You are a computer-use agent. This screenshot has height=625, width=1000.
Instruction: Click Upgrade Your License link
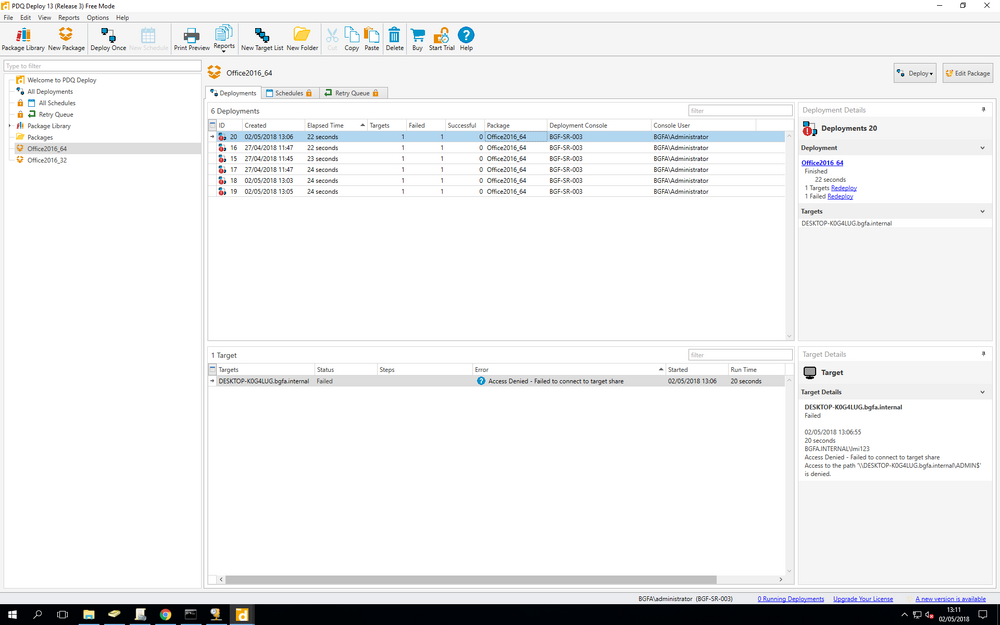(862, 599)
